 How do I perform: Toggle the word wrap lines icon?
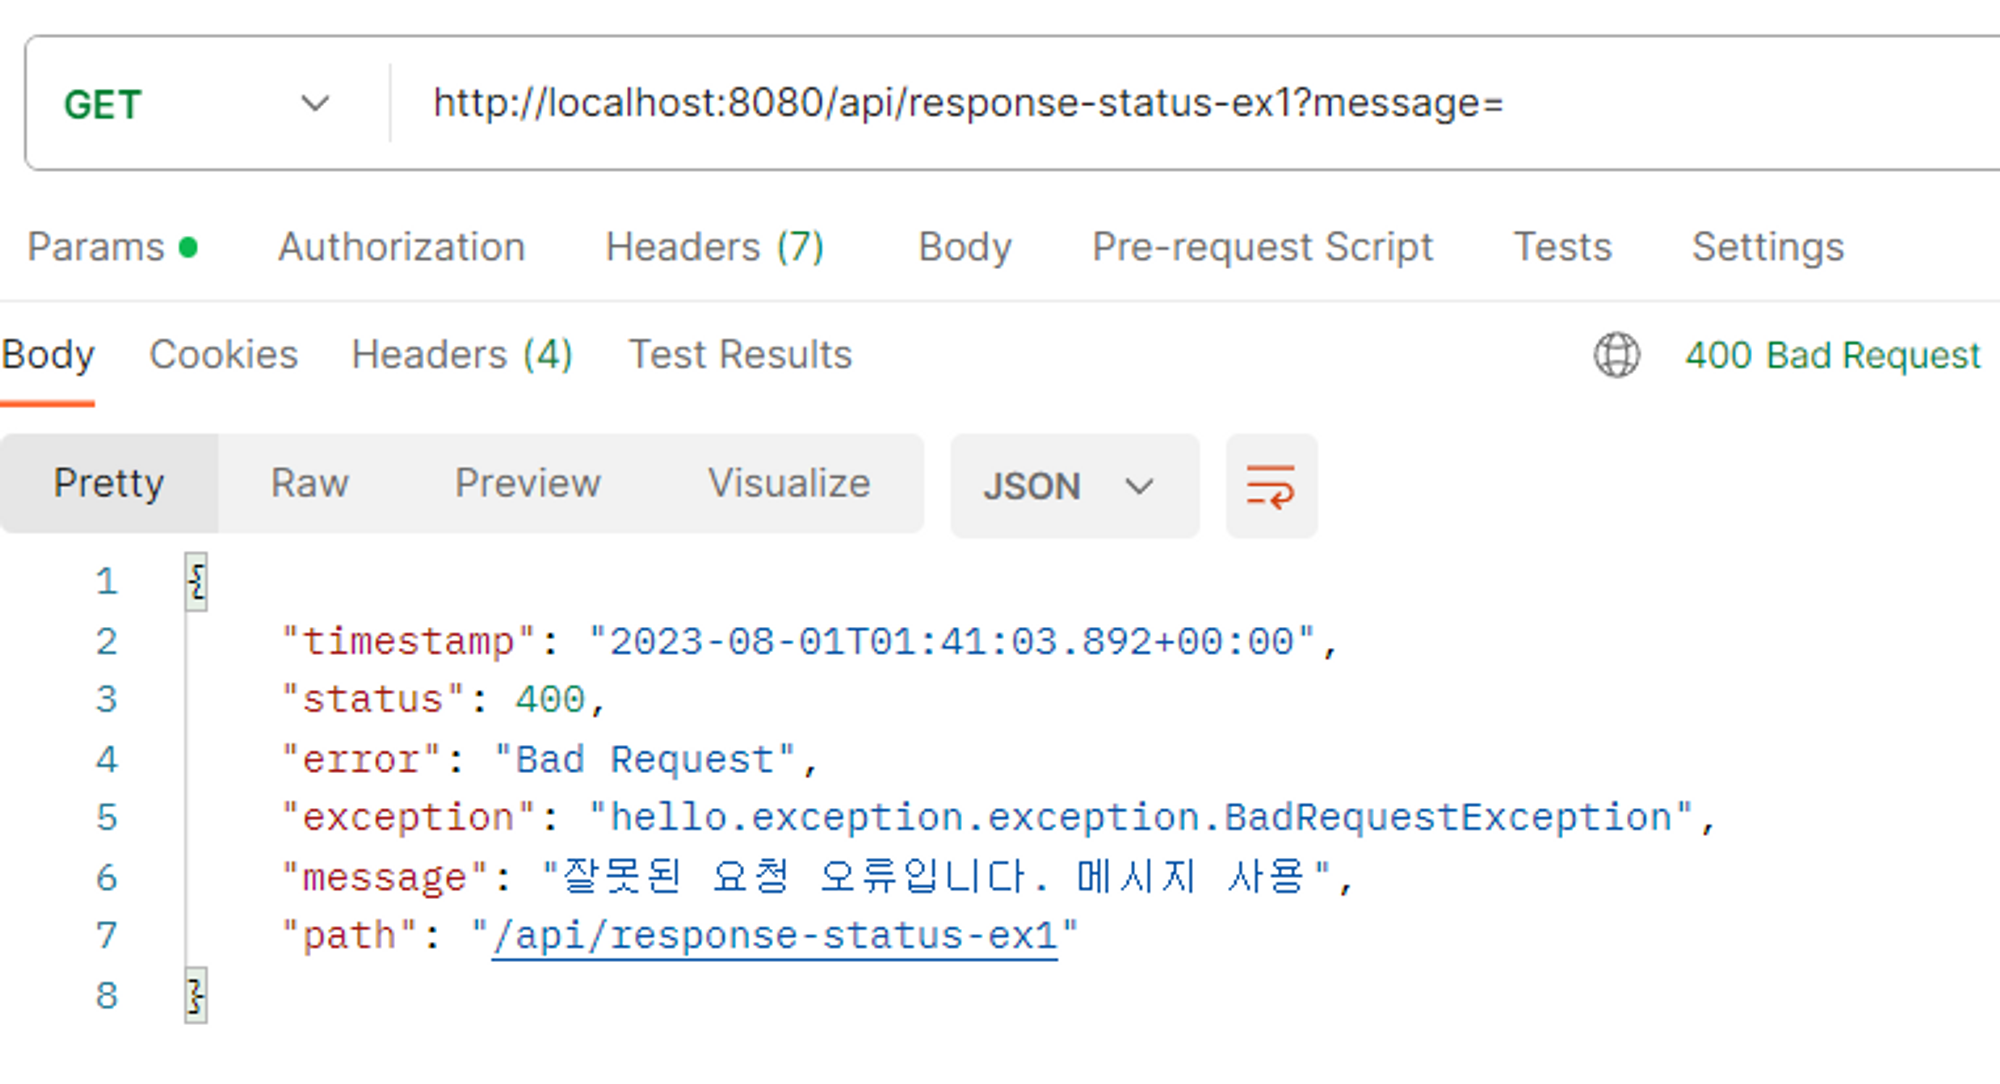(1271, 486)
